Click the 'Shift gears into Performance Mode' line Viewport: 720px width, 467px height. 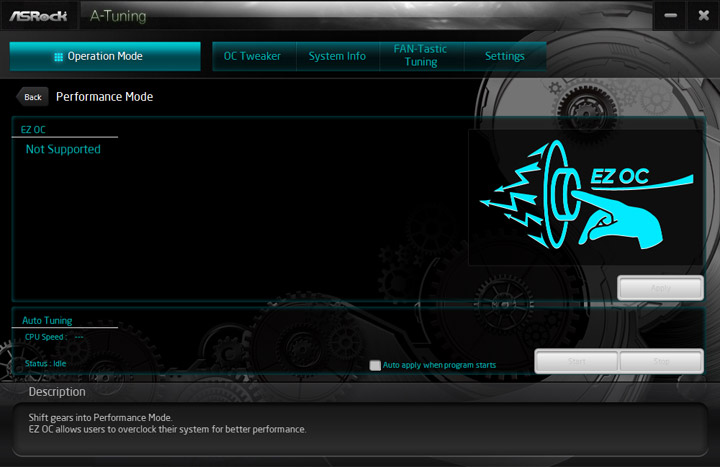pyautogui.click(x=100, y=418)
